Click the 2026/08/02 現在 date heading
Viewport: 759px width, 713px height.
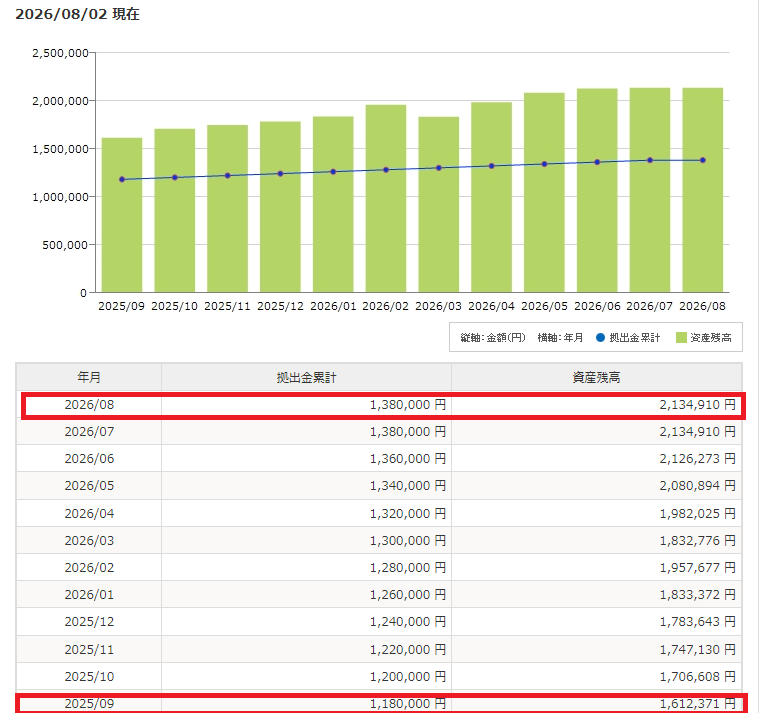click(x=77, y=14)
